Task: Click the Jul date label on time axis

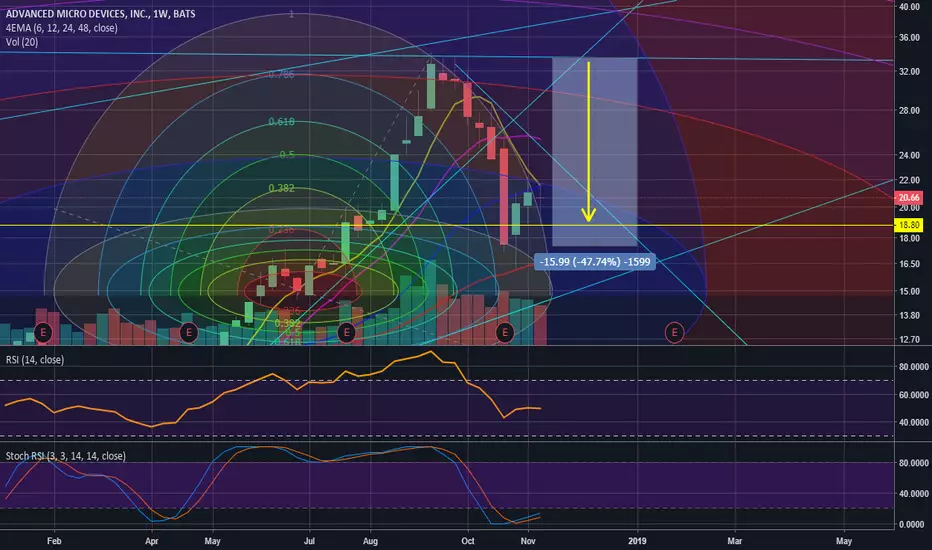Action: coord(309,541)
